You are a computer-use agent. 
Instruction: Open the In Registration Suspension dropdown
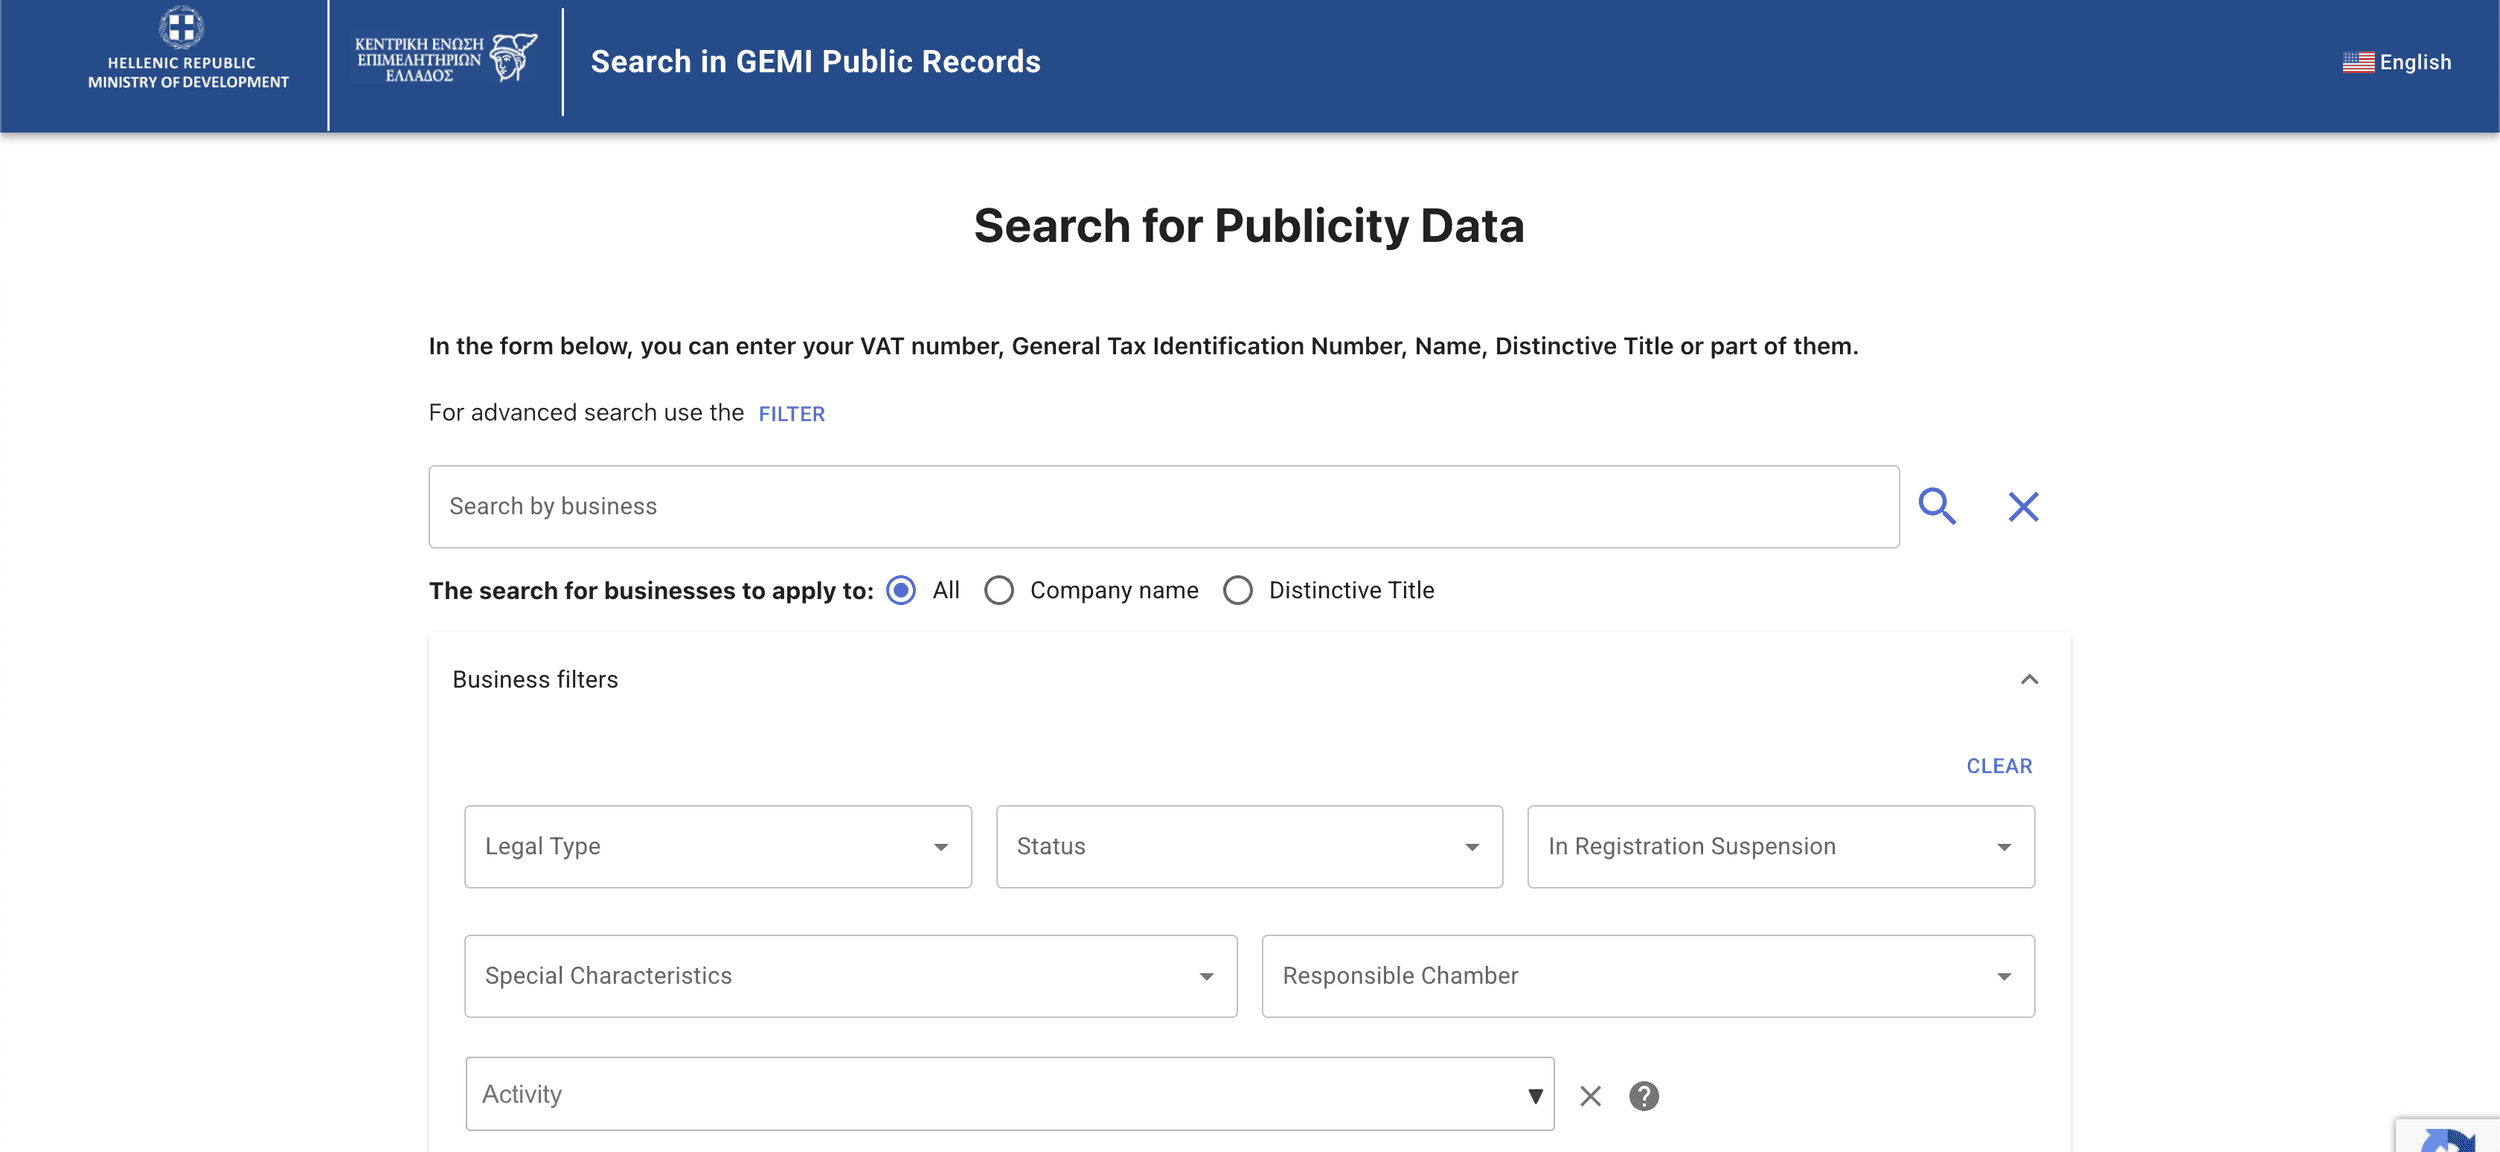click(x=1781, y=847)
